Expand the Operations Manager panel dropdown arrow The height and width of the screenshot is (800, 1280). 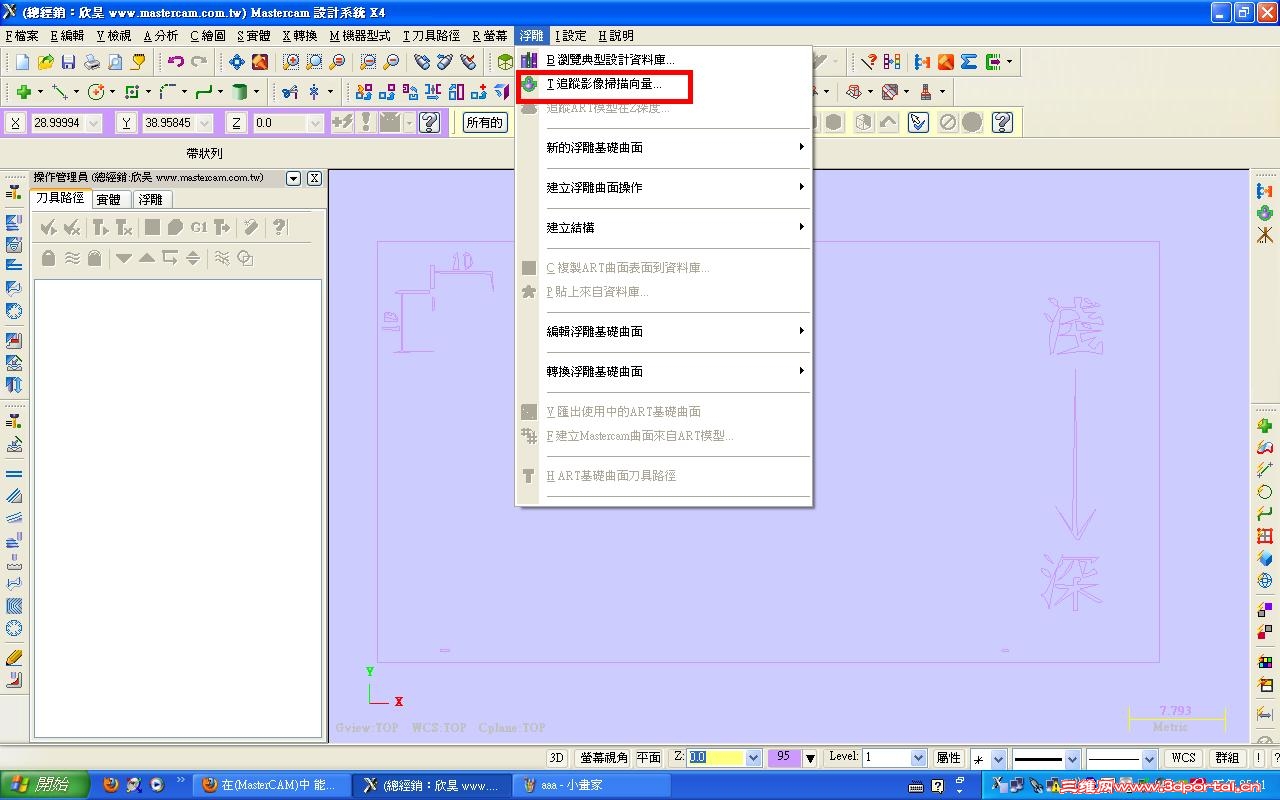293,178
